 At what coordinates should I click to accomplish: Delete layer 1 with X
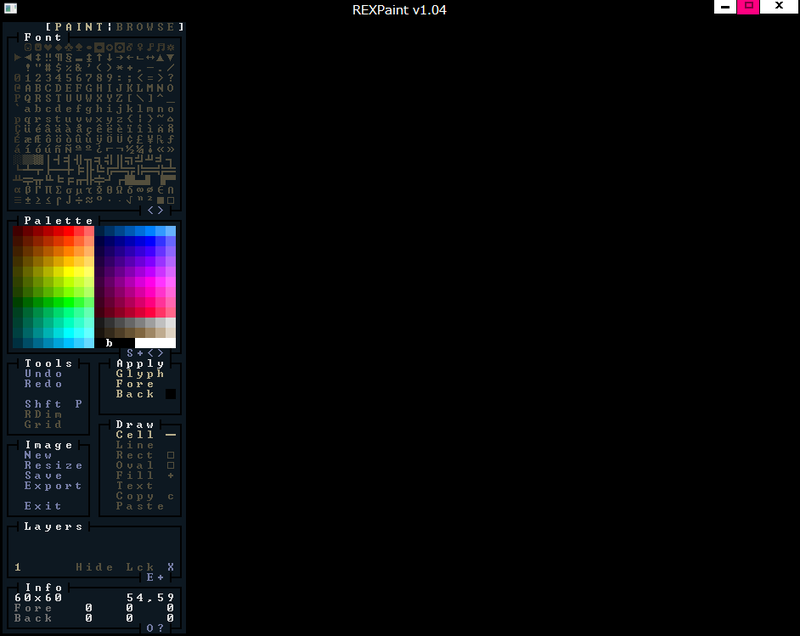(x=170, y=567)
